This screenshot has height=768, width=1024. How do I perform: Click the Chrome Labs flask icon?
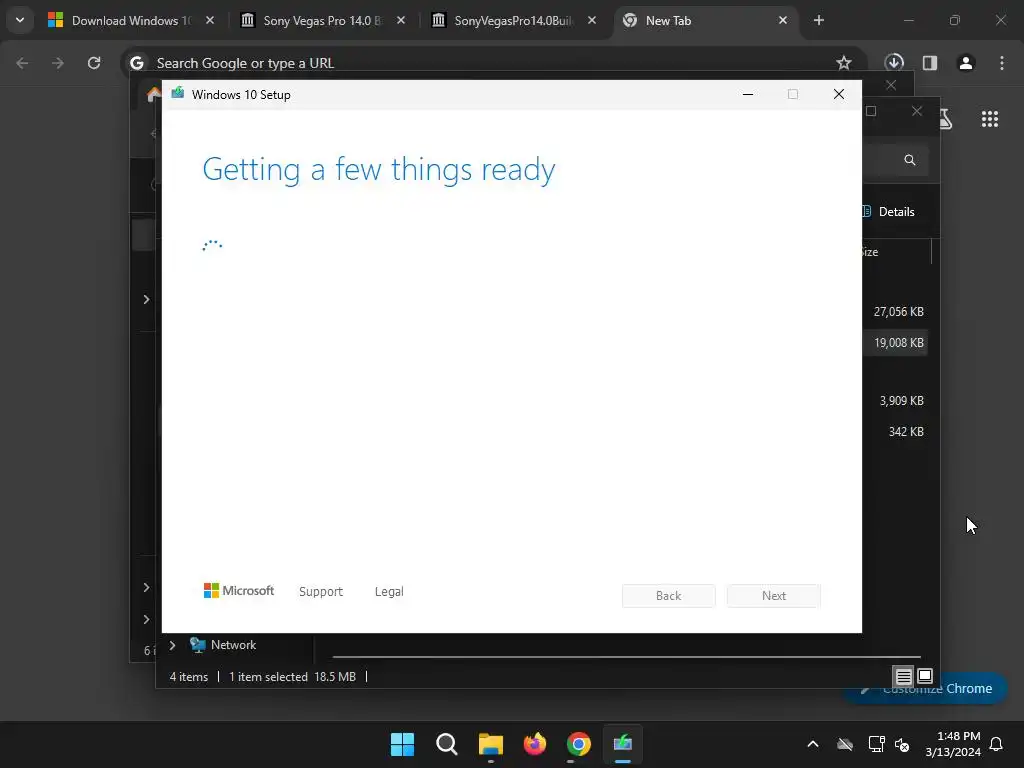(946, 119)
